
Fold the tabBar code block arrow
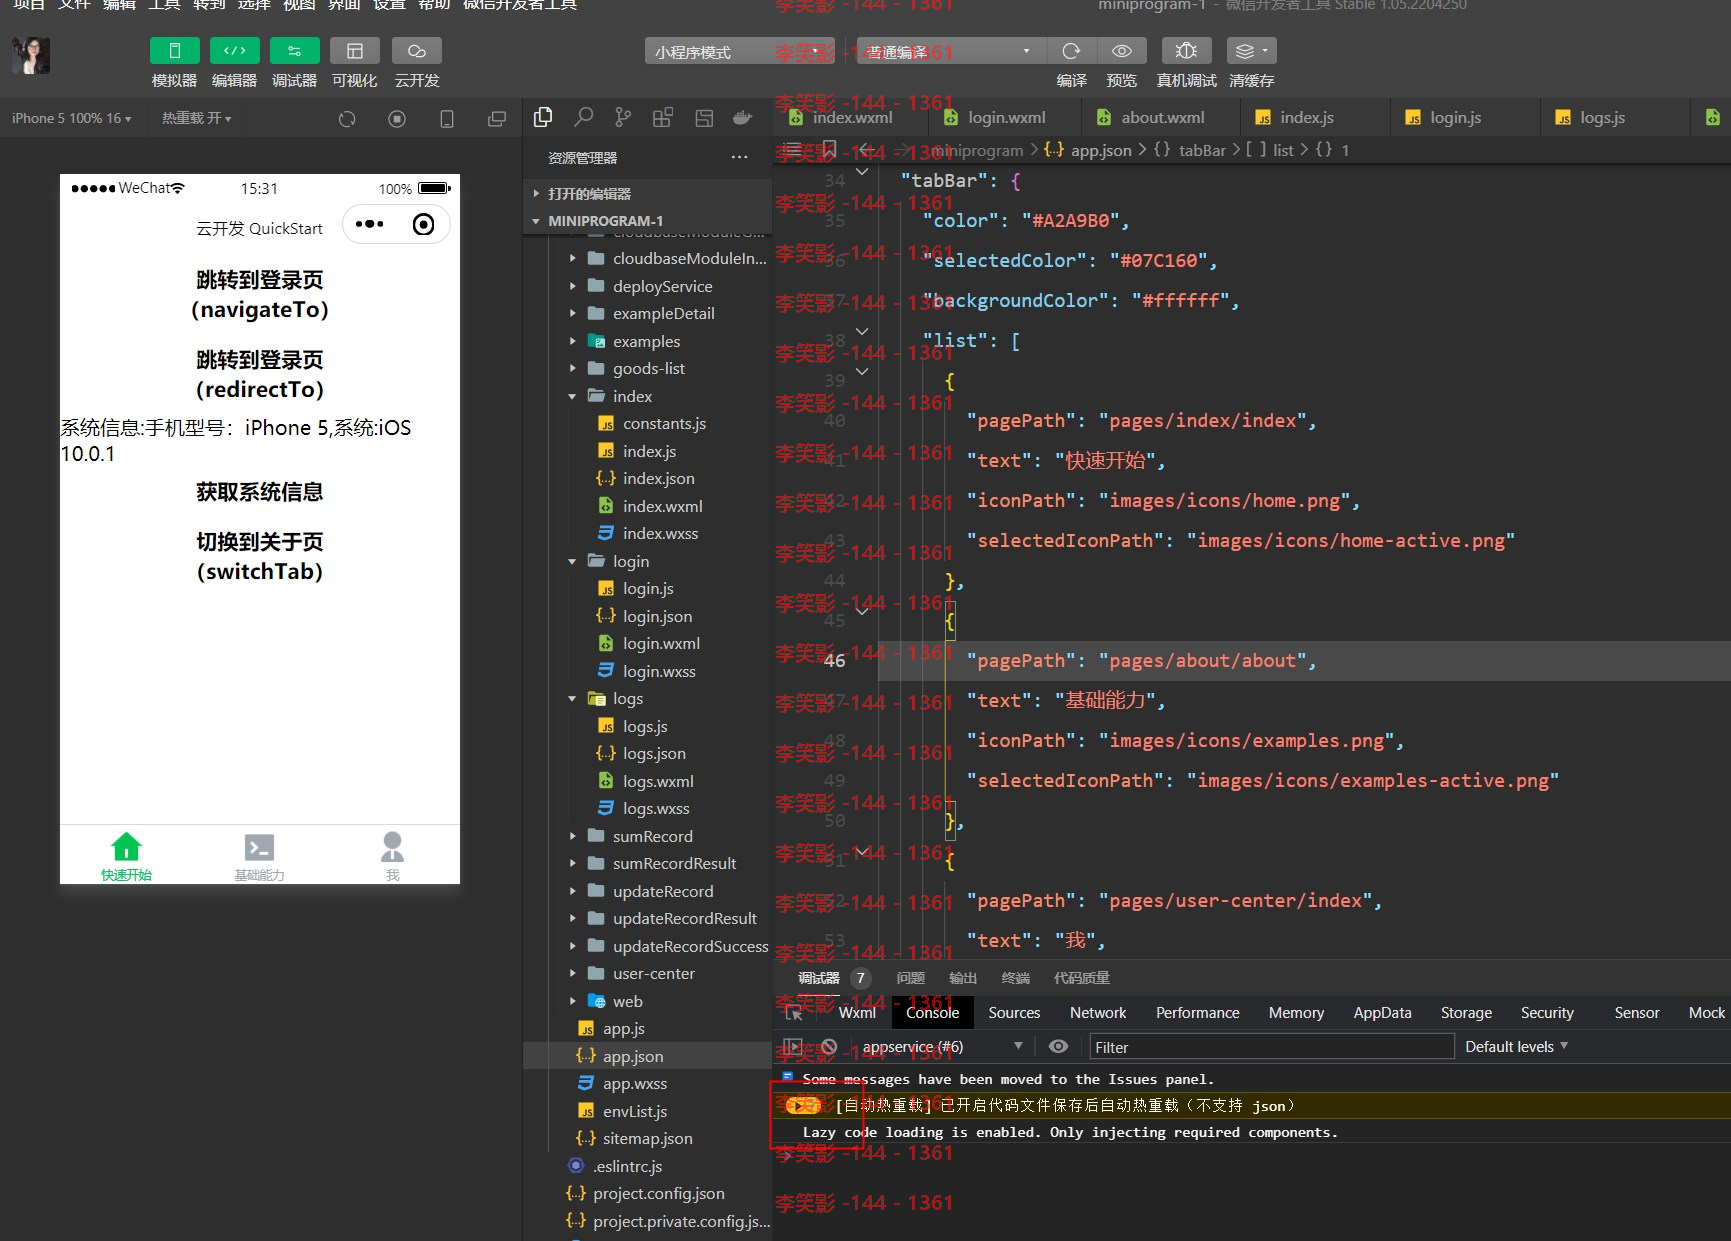coord(862,173)
